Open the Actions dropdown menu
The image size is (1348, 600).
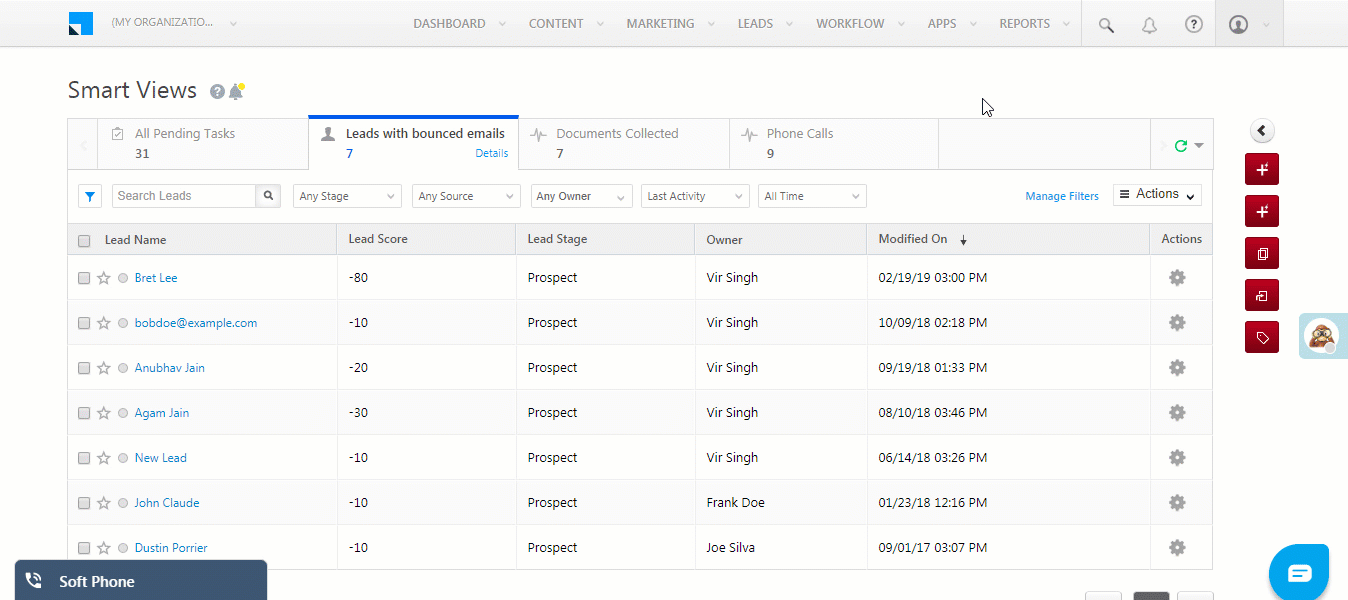click(1157, 195)
